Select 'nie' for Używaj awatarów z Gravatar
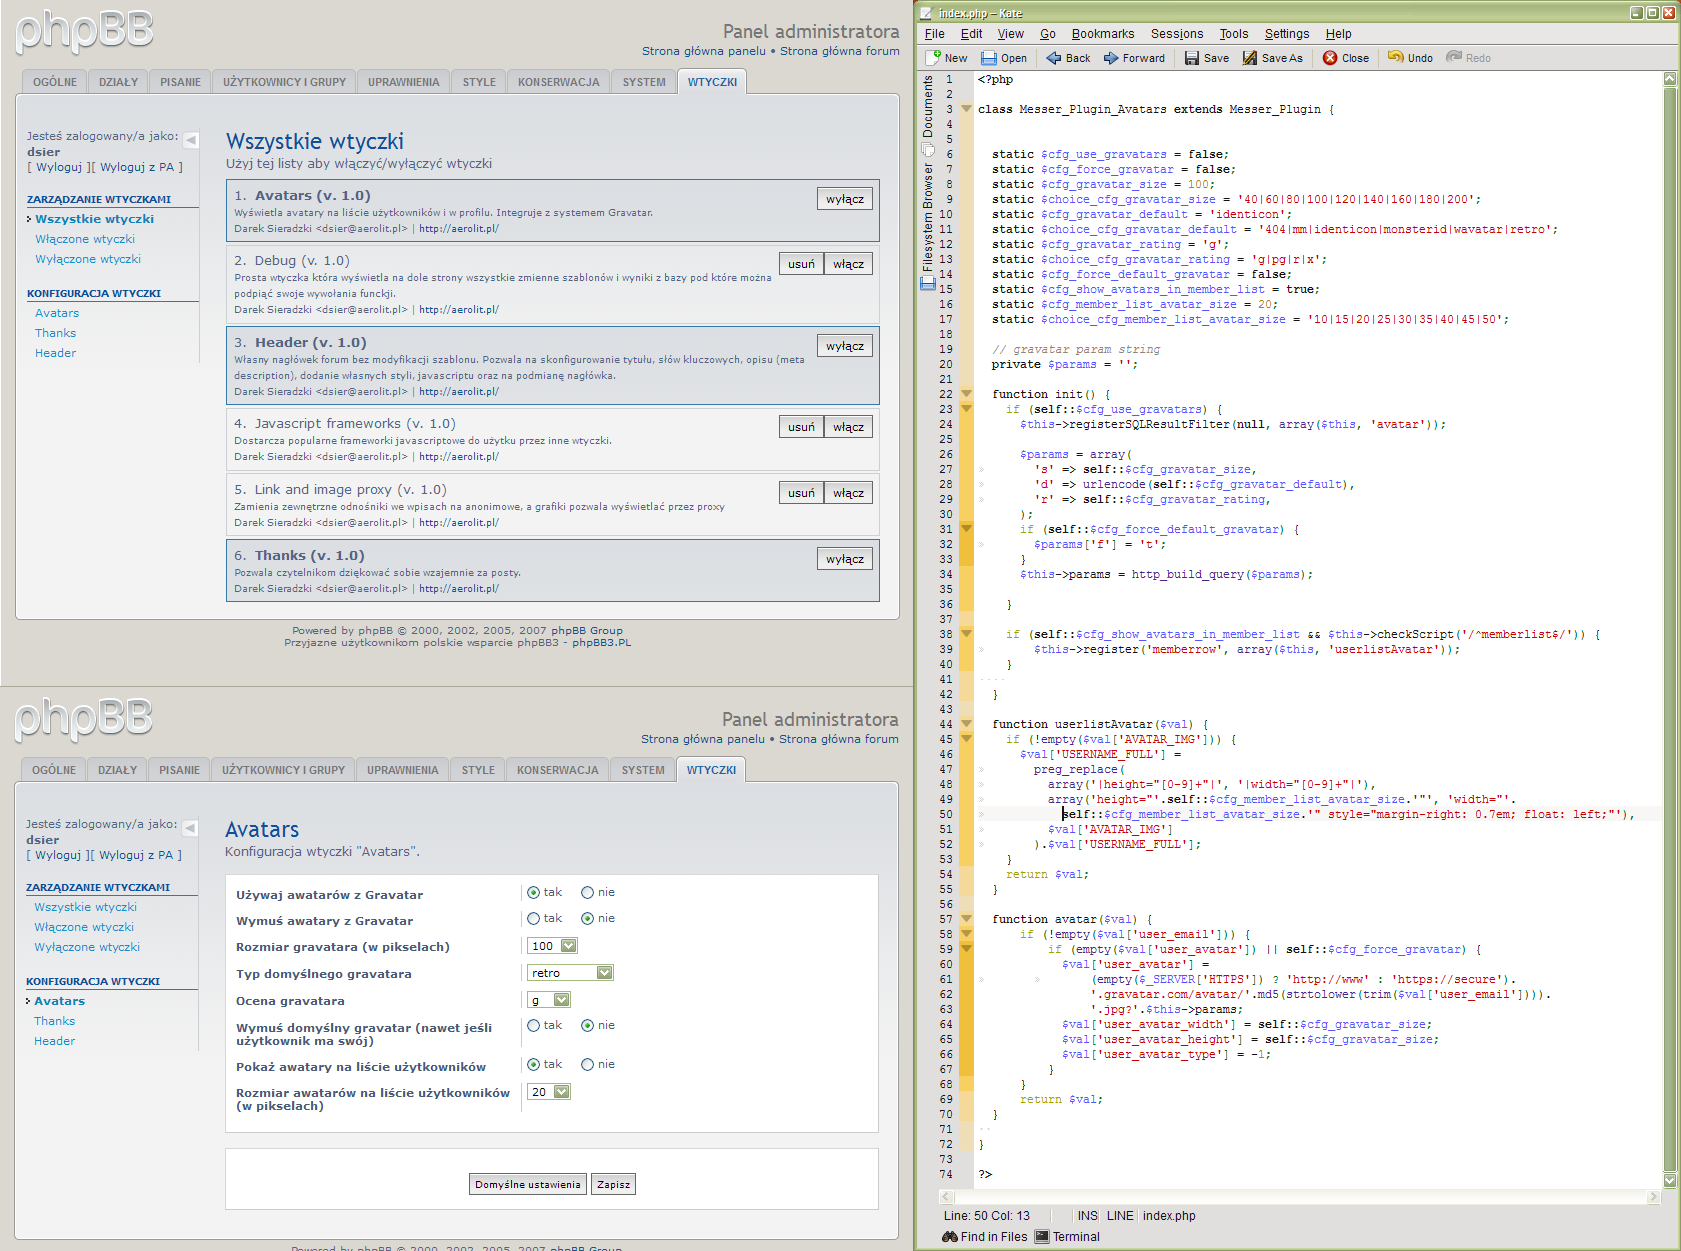 (x=587, y=893)
